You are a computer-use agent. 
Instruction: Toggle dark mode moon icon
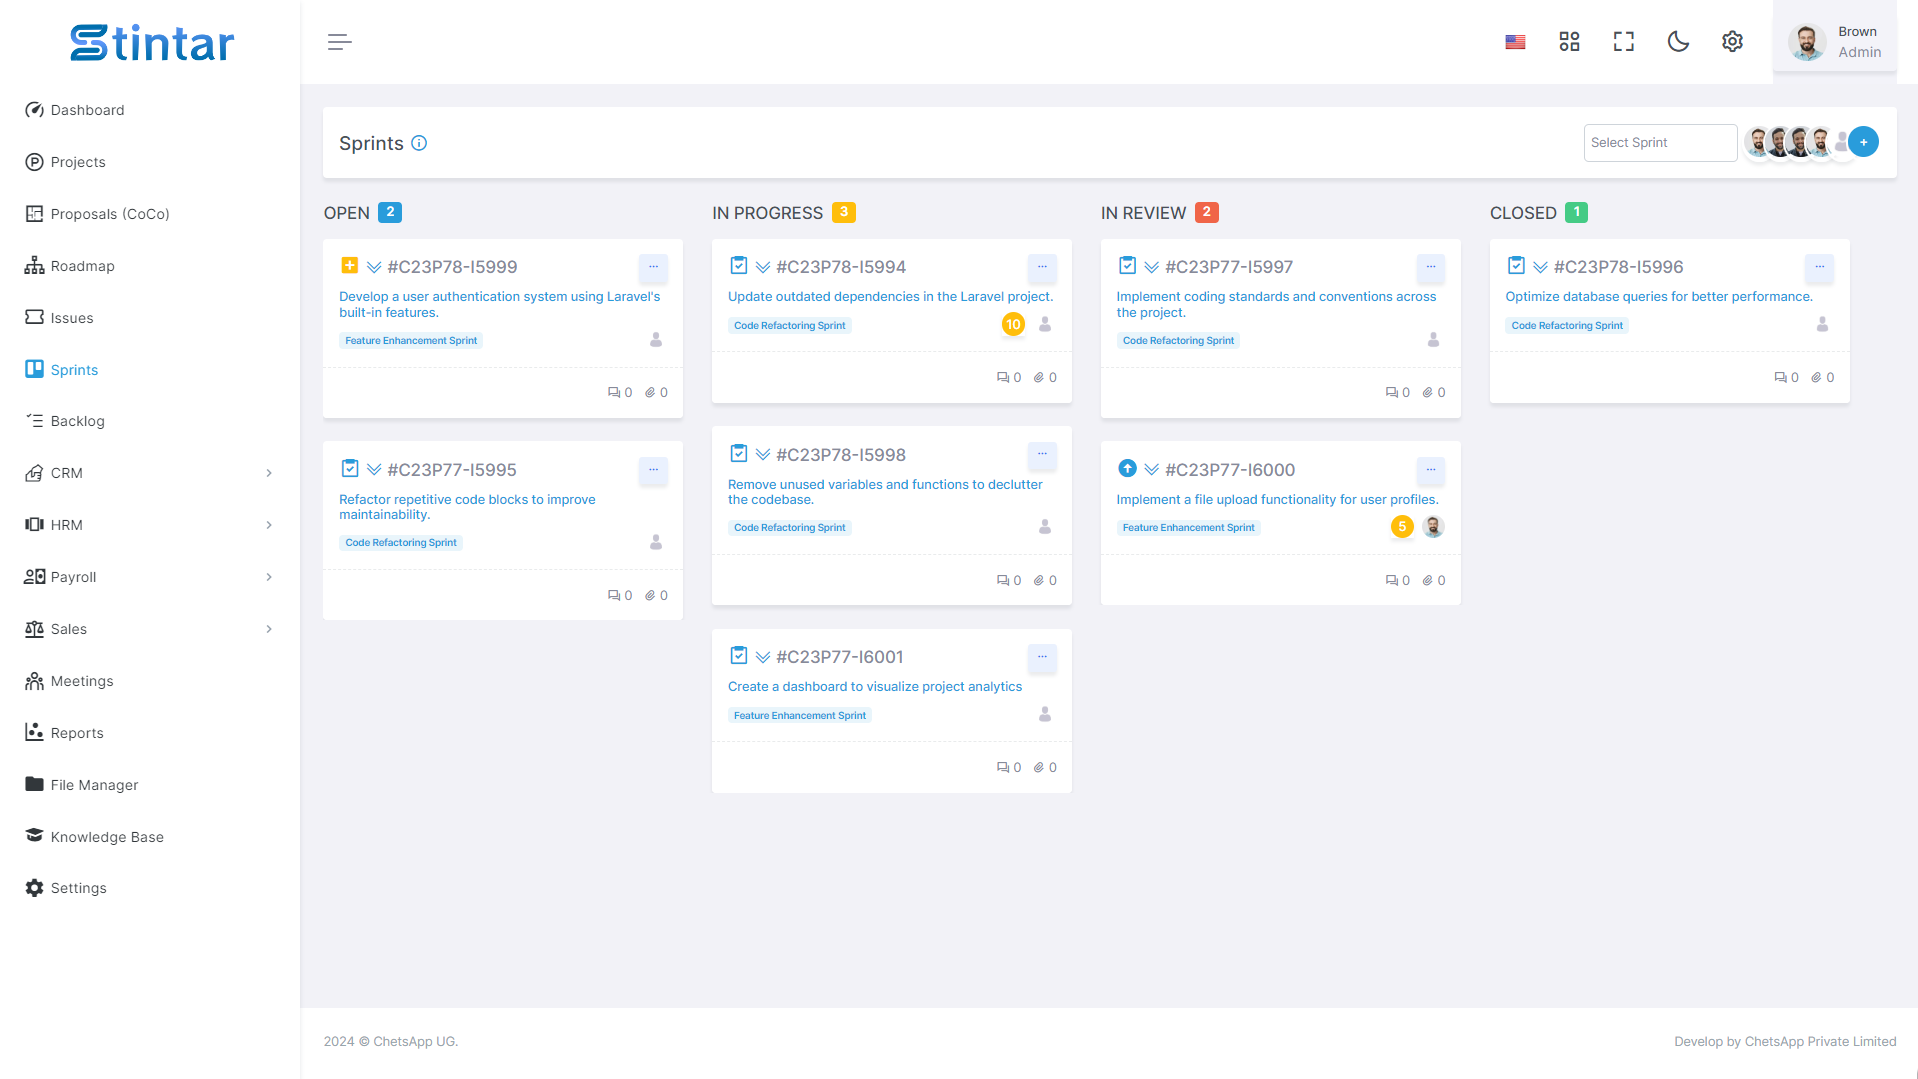coord(1678,42)
